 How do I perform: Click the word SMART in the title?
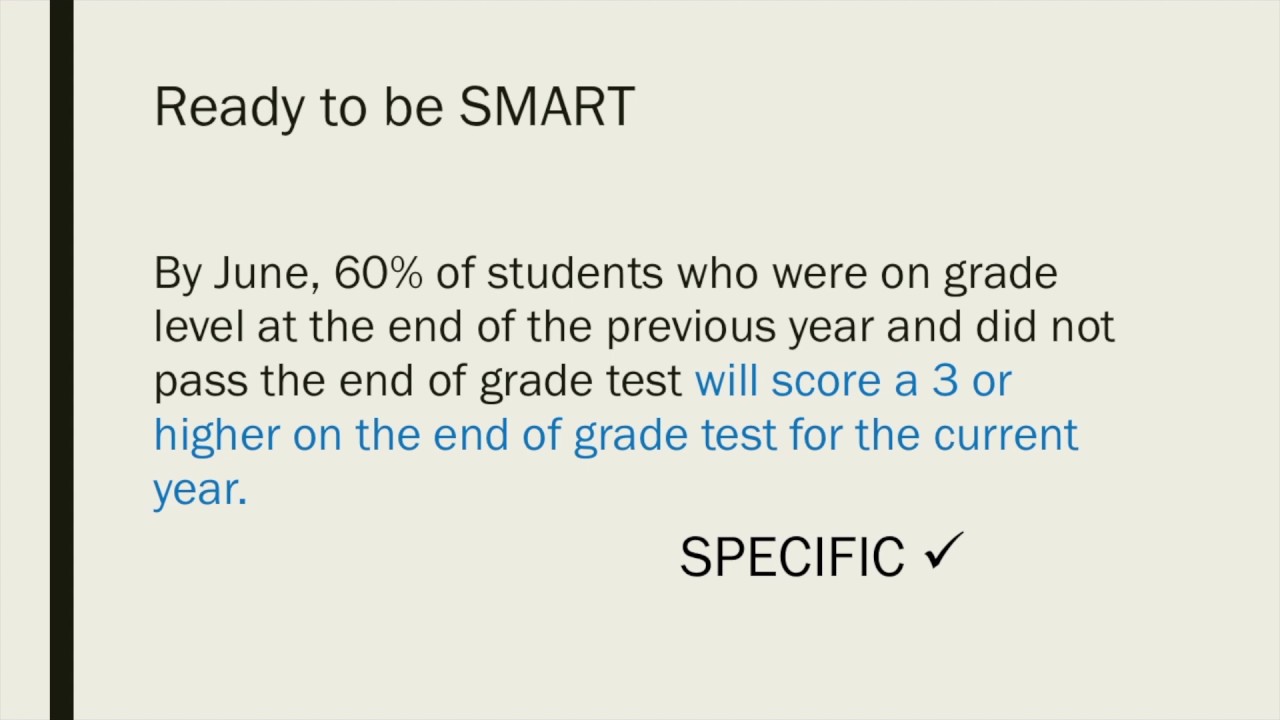546,105
